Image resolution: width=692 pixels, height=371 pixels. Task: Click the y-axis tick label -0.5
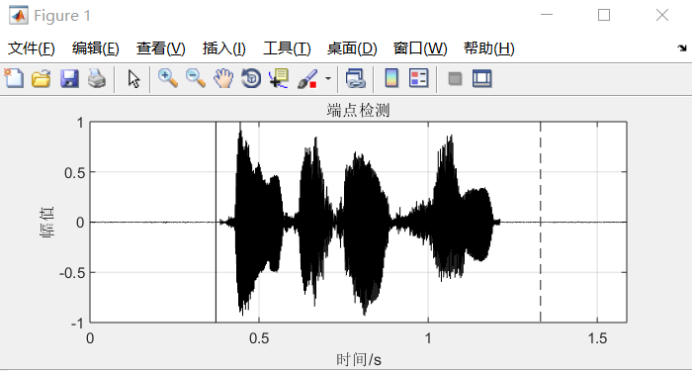pyautogui.click(x=71, y=273)
